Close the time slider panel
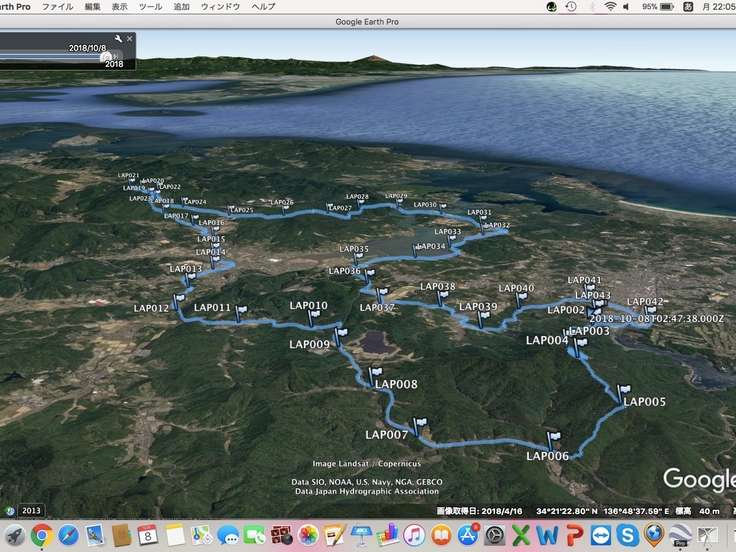 [129, 39]
